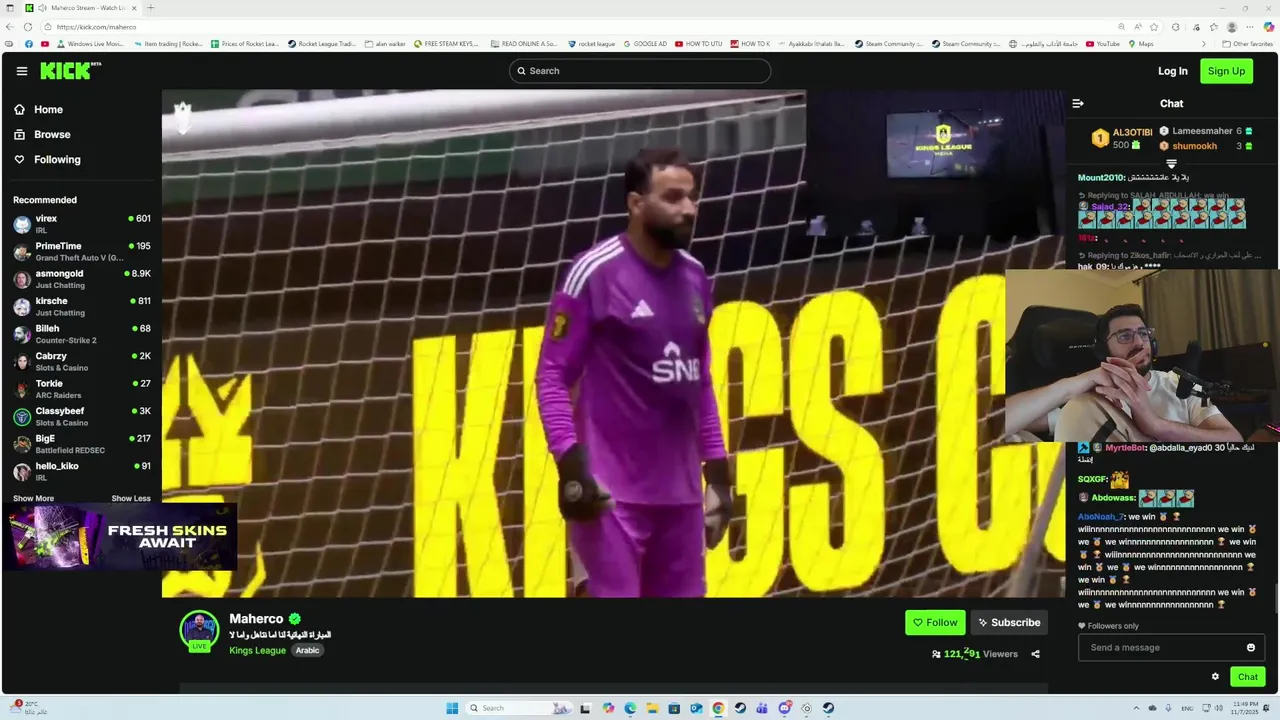
Task: Open the Kings League category link
Action: (257, 651)
